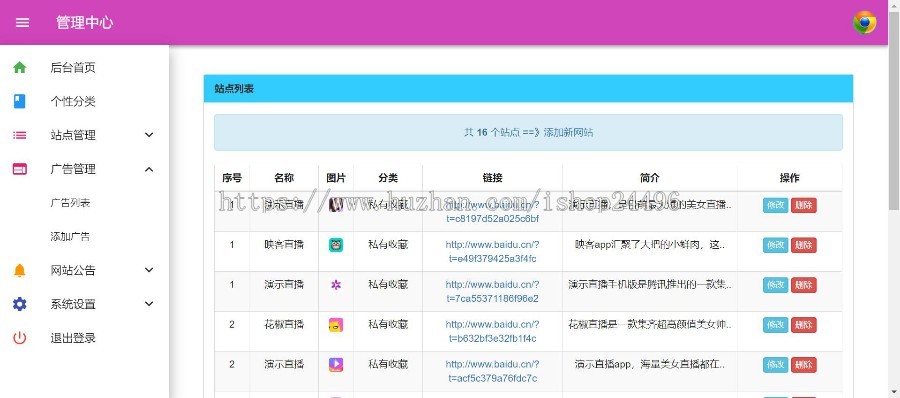
Task: Click the play-icon thumbnail for t=acf5c379a76fdc7c
Action: point(336,365)
